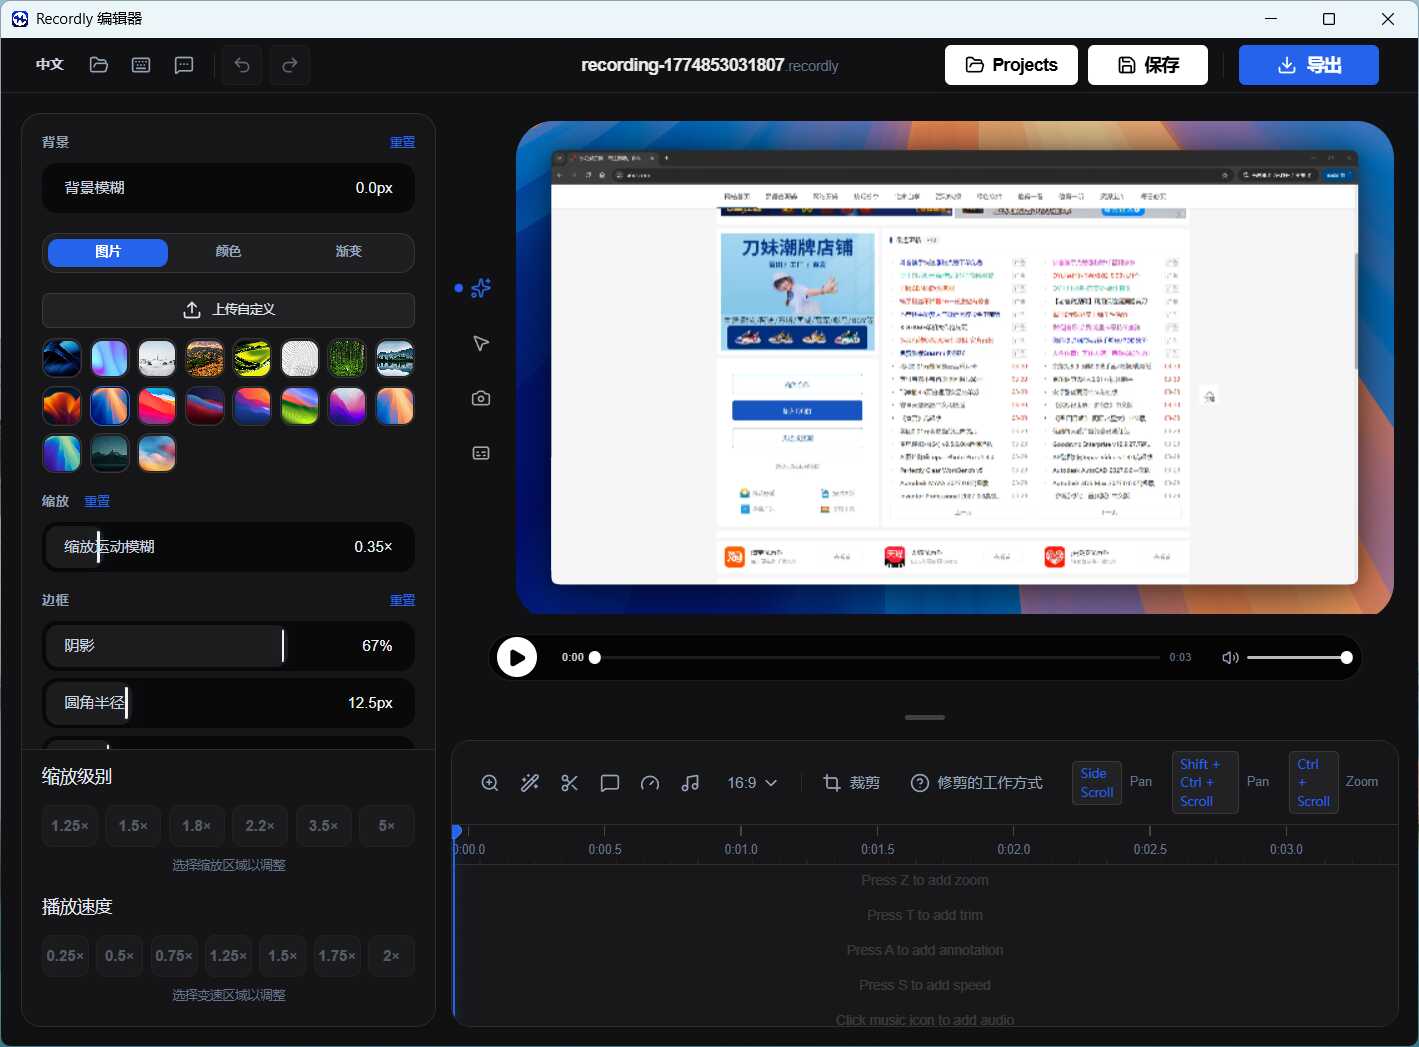Open the camera settings panel icon
The width and height of the screenshot is (1419, 1047).
point(481,398)
